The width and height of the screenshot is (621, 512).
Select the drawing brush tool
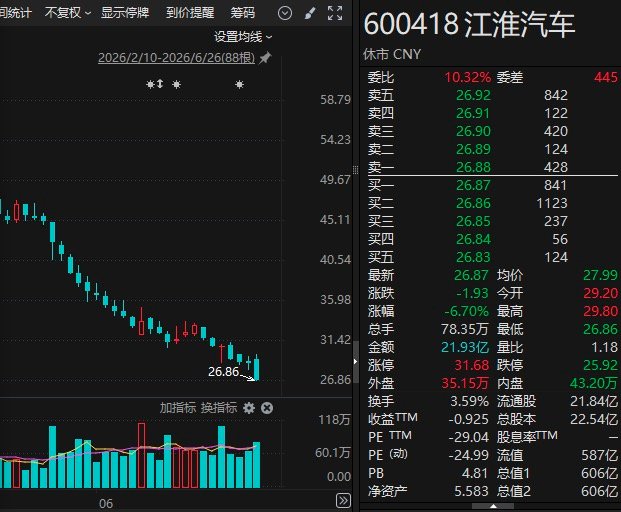tap(310, 13)
